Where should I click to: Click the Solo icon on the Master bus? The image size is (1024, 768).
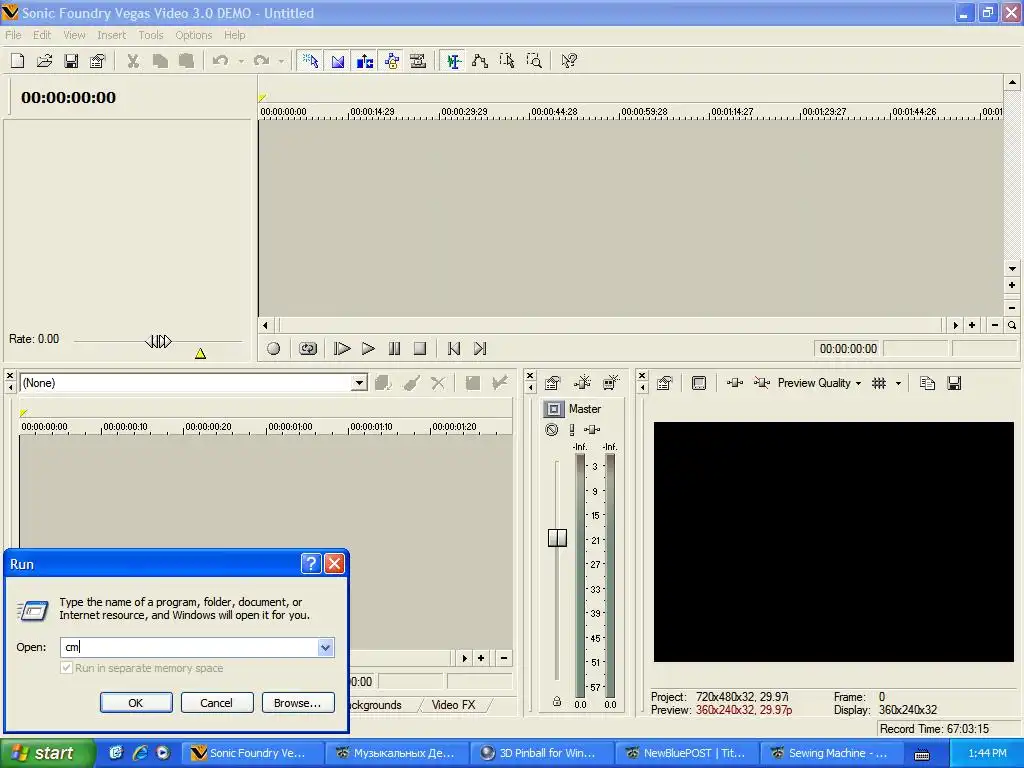[x=572, y=430]
